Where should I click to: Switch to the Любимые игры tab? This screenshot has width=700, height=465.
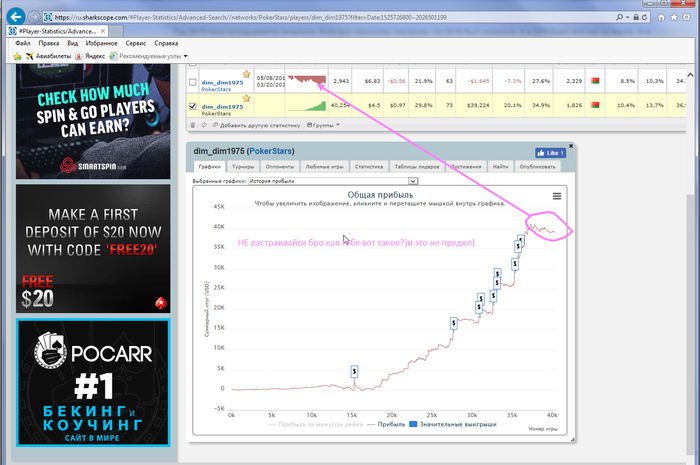tap(325, 166)
